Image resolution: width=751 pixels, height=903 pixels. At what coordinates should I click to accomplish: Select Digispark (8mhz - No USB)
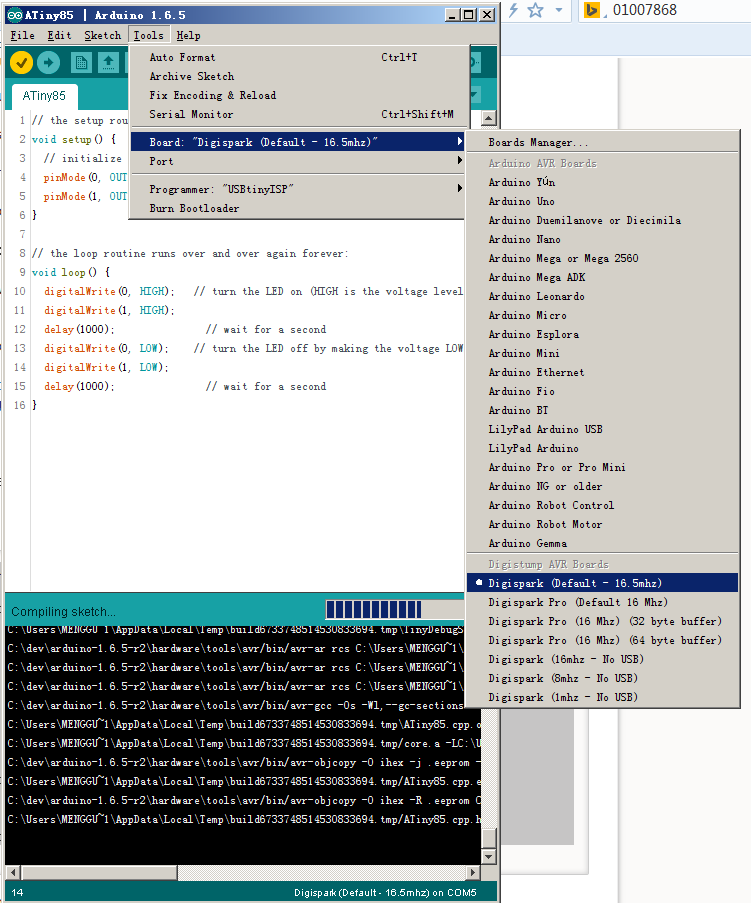pyautogui.click(x=602, y=678)
